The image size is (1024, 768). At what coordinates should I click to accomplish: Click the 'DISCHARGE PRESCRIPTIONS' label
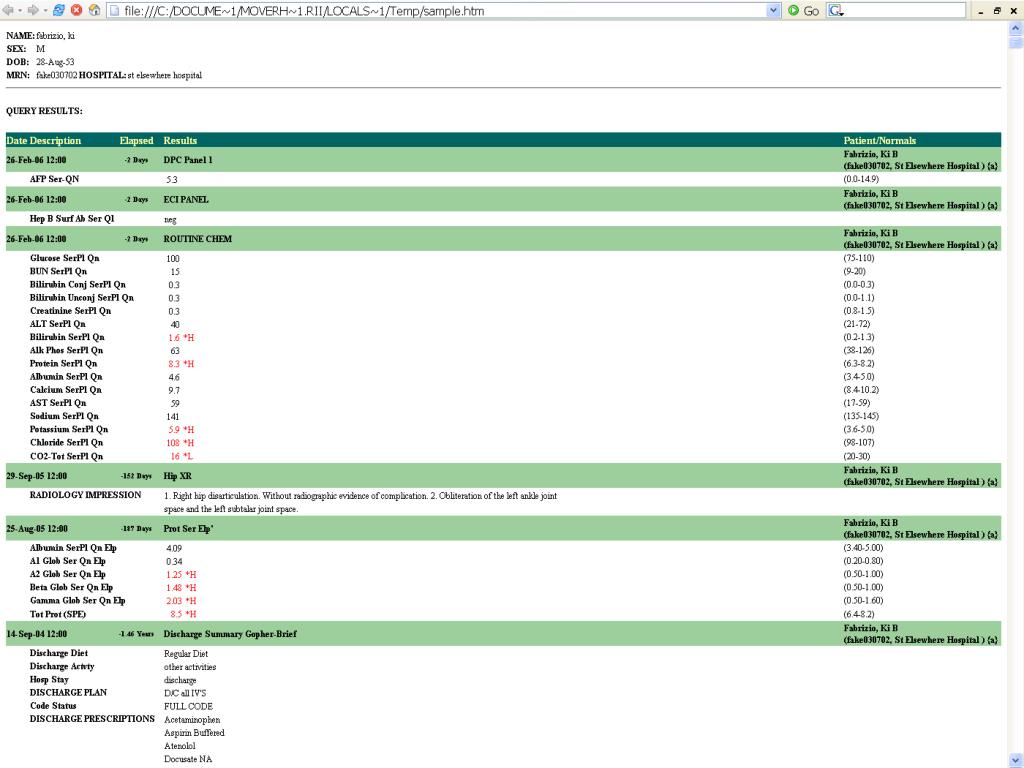pos(92,719)
